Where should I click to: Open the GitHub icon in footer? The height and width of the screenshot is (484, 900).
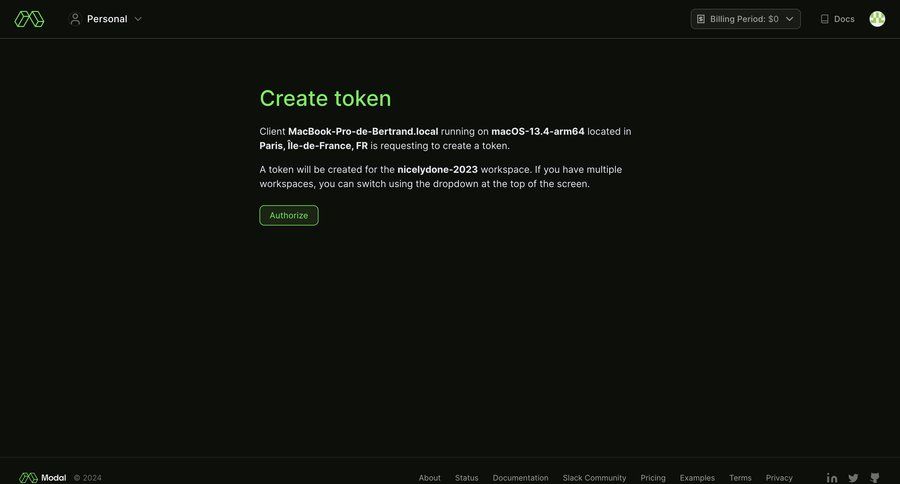tap(875, 478)
